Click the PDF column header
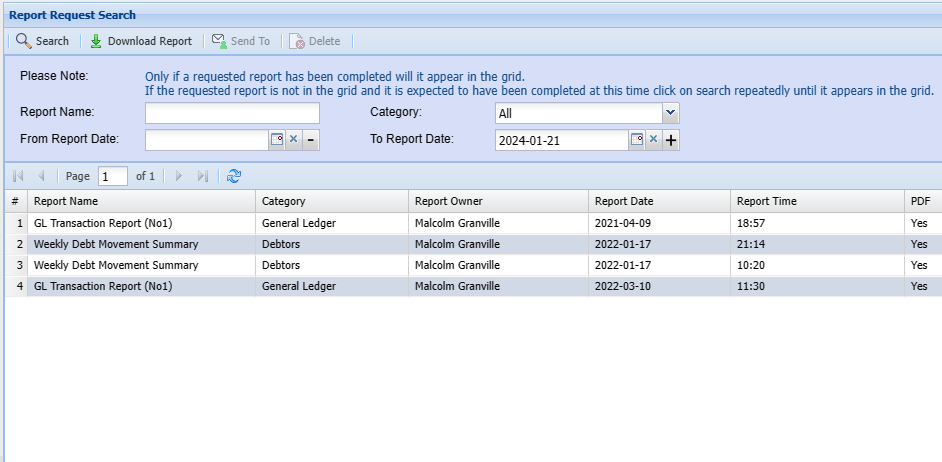This screenshot has width=942, height=462. click(x=923, y=201)
